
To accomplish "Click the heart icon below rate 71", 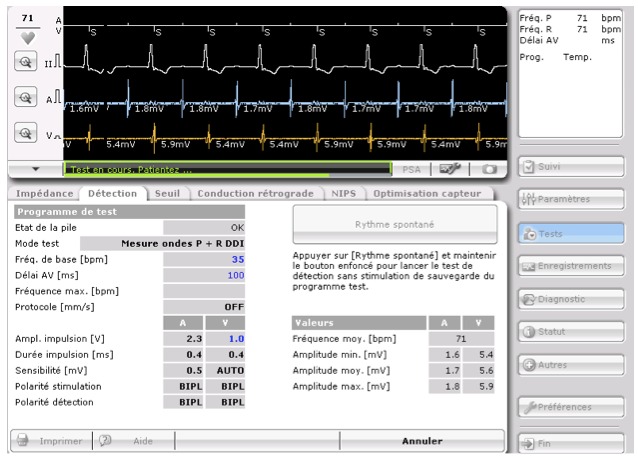I will (27, 36).
